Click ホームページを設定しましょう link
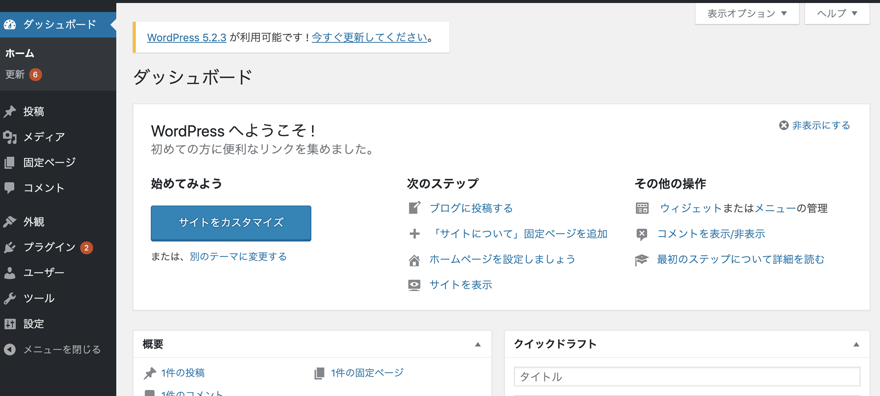Screen dimensions: 880x396 tap(502, 260)
